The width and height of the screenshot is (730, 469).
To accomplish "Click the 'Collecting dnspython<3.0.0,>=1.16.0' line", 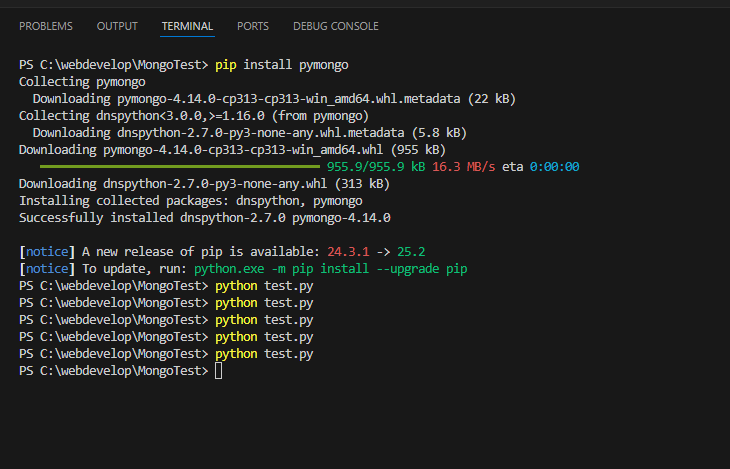I will (x=194, y=116).
